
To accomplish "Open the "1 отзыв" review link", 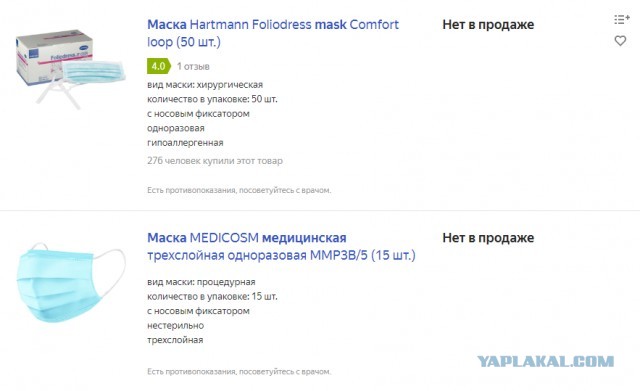I will (193, 67).
